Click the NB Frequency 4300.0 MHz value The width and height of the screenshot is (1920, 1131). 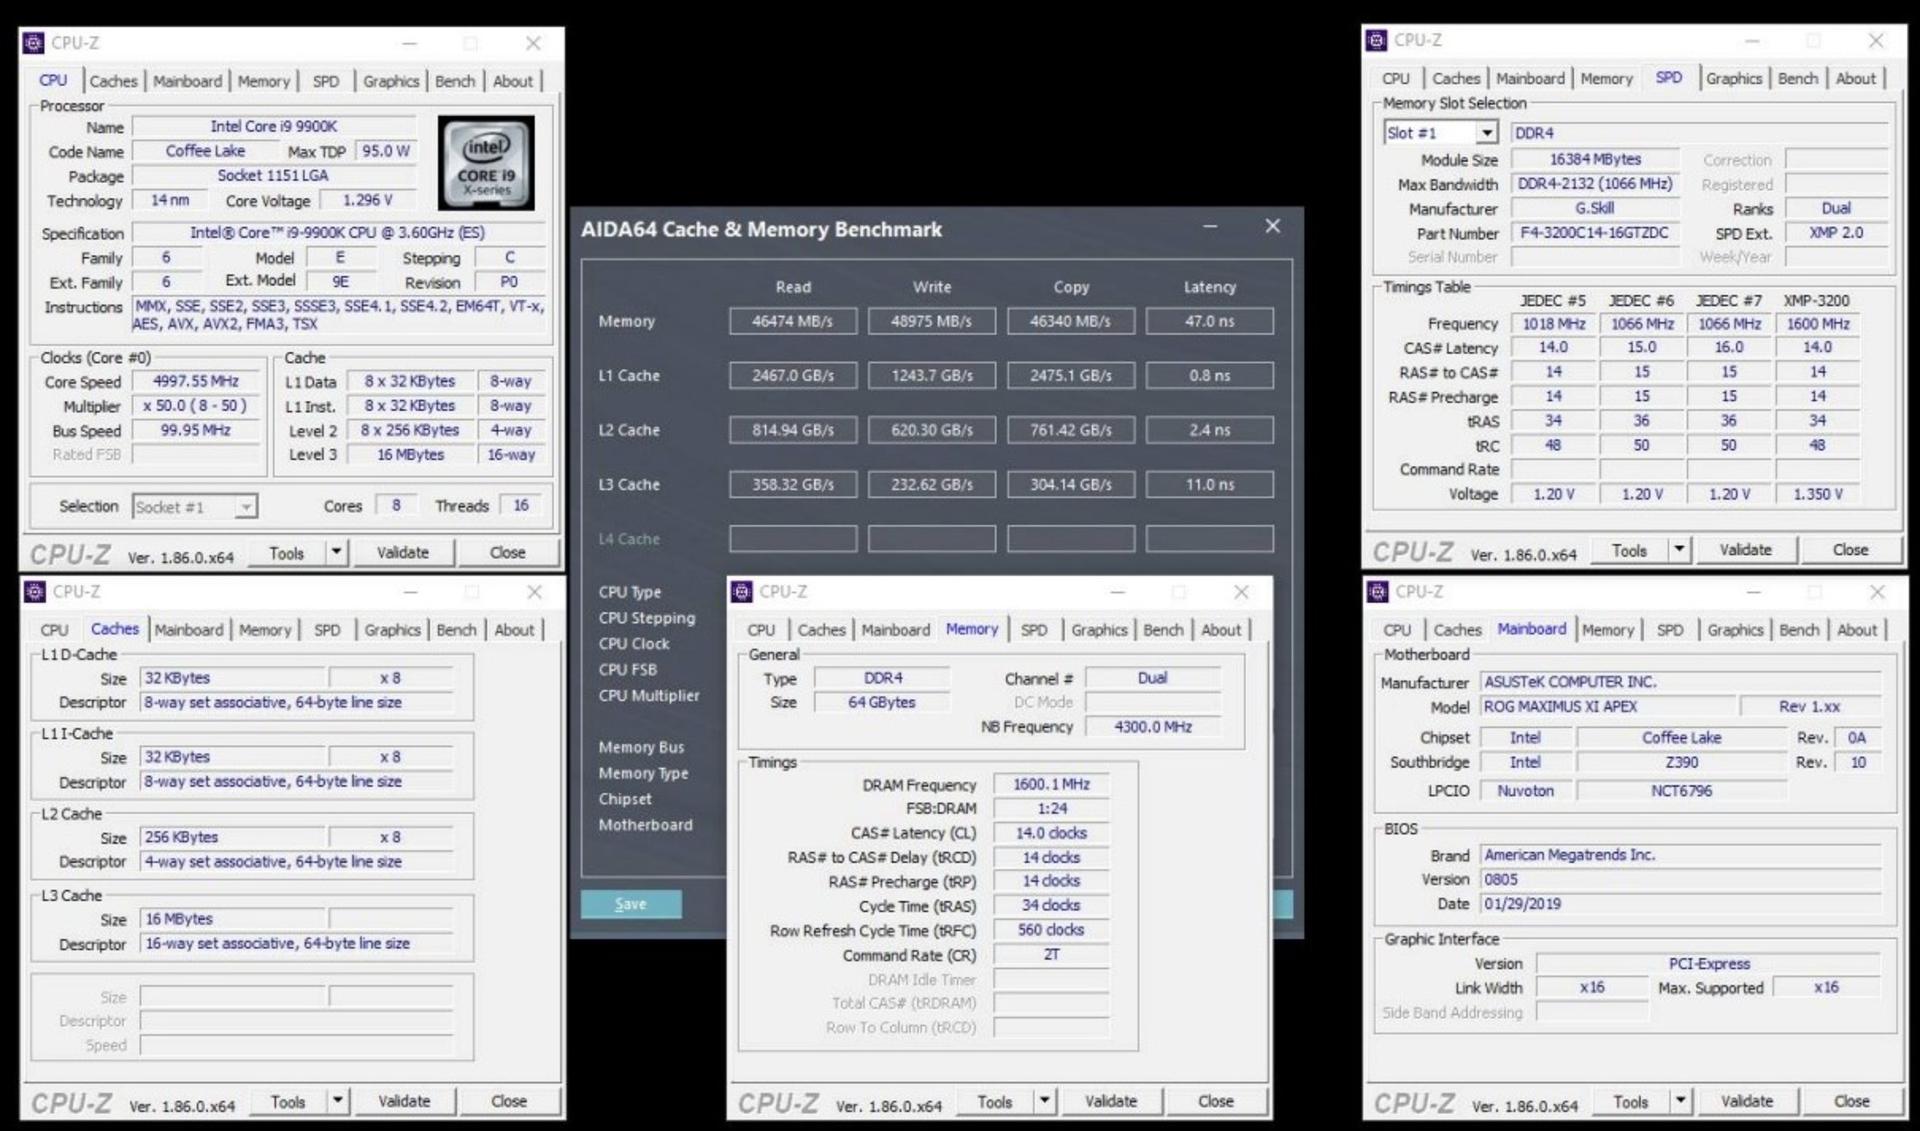(x=1153, y=727)
